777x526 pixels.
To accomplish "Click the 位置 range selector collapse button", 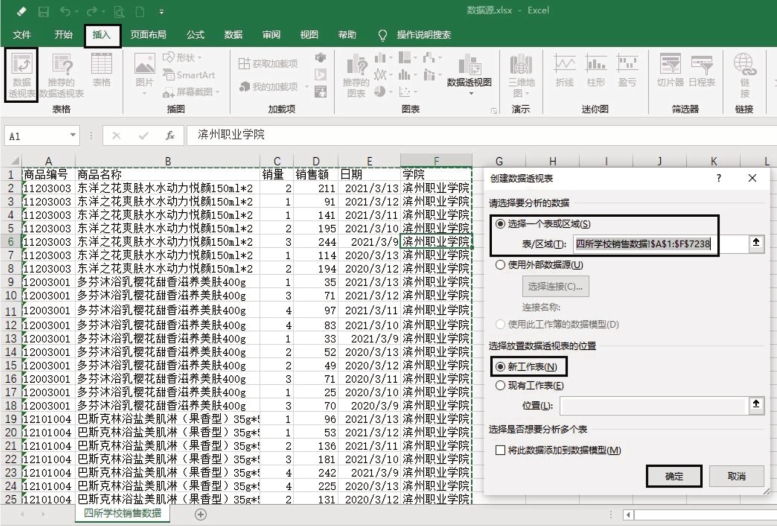I will pyautogui.click(x=757, y=404).
